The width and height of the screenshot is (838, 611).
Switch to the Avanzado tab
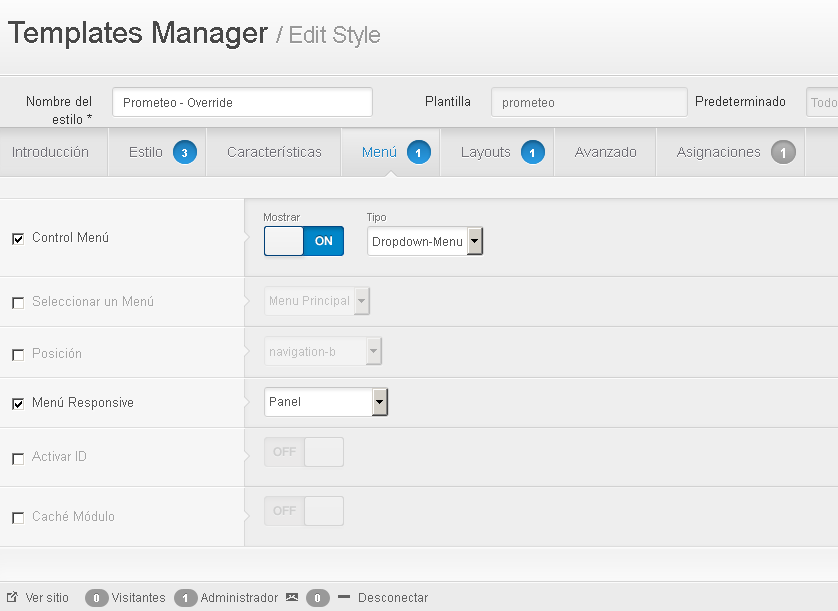(606, 152)
